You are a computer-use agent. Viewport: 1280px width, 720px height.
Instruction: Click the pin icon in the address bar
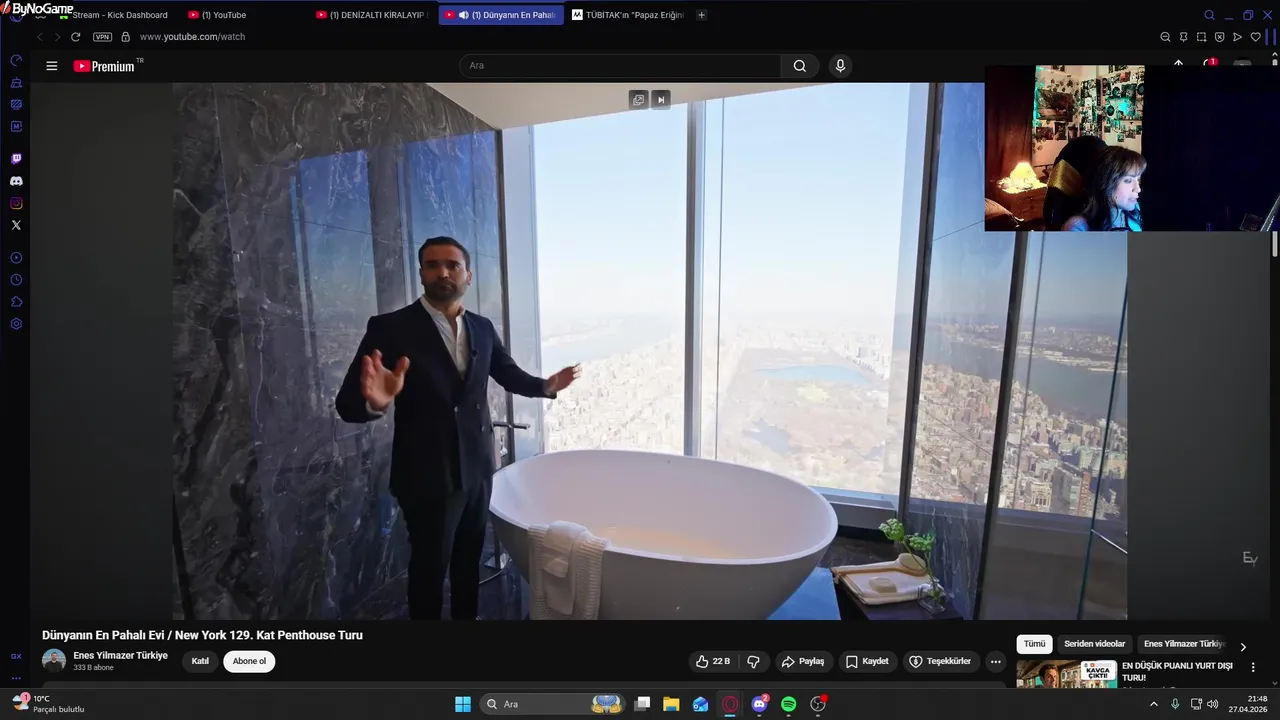point(1183,37)
